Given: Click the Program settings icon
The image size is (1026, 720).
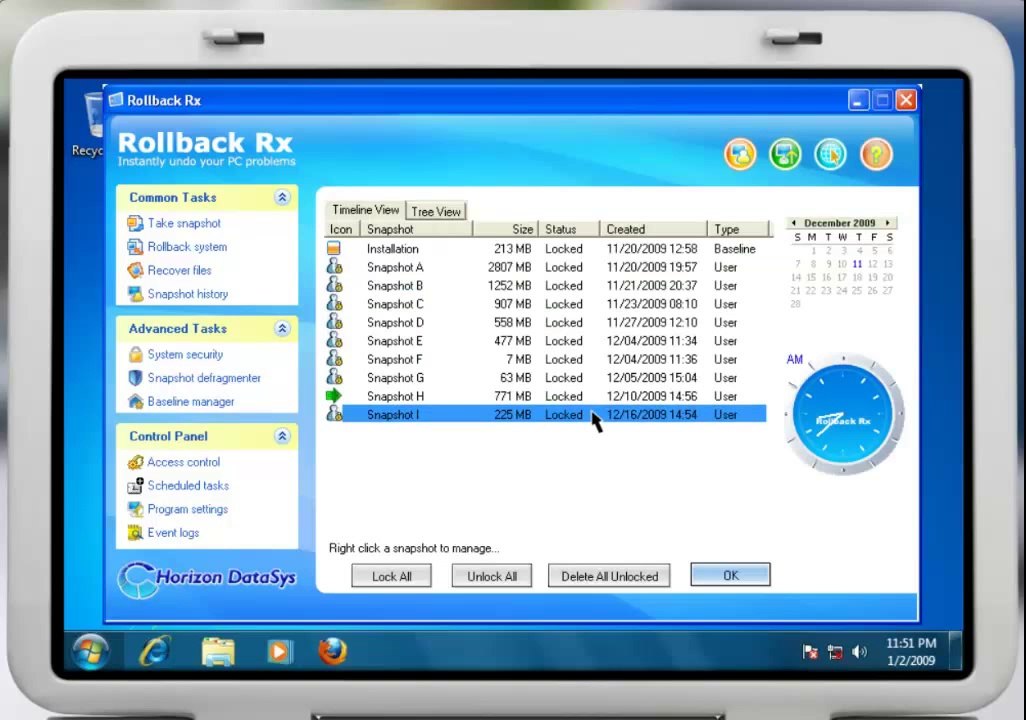Looking at the screenshot, I should pyautogui.click(x=135, y=509).
